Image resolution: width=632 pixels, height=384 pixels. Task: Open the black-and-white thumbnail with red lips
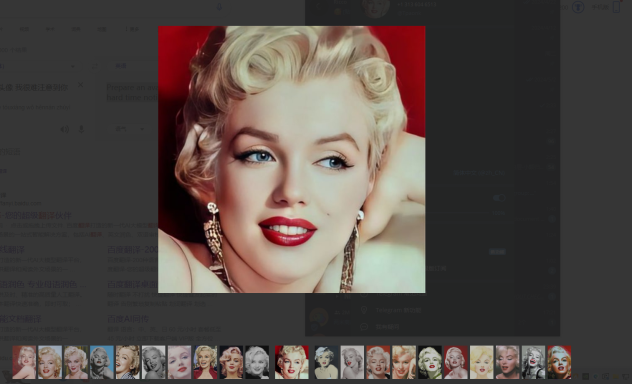coord(533,362)
